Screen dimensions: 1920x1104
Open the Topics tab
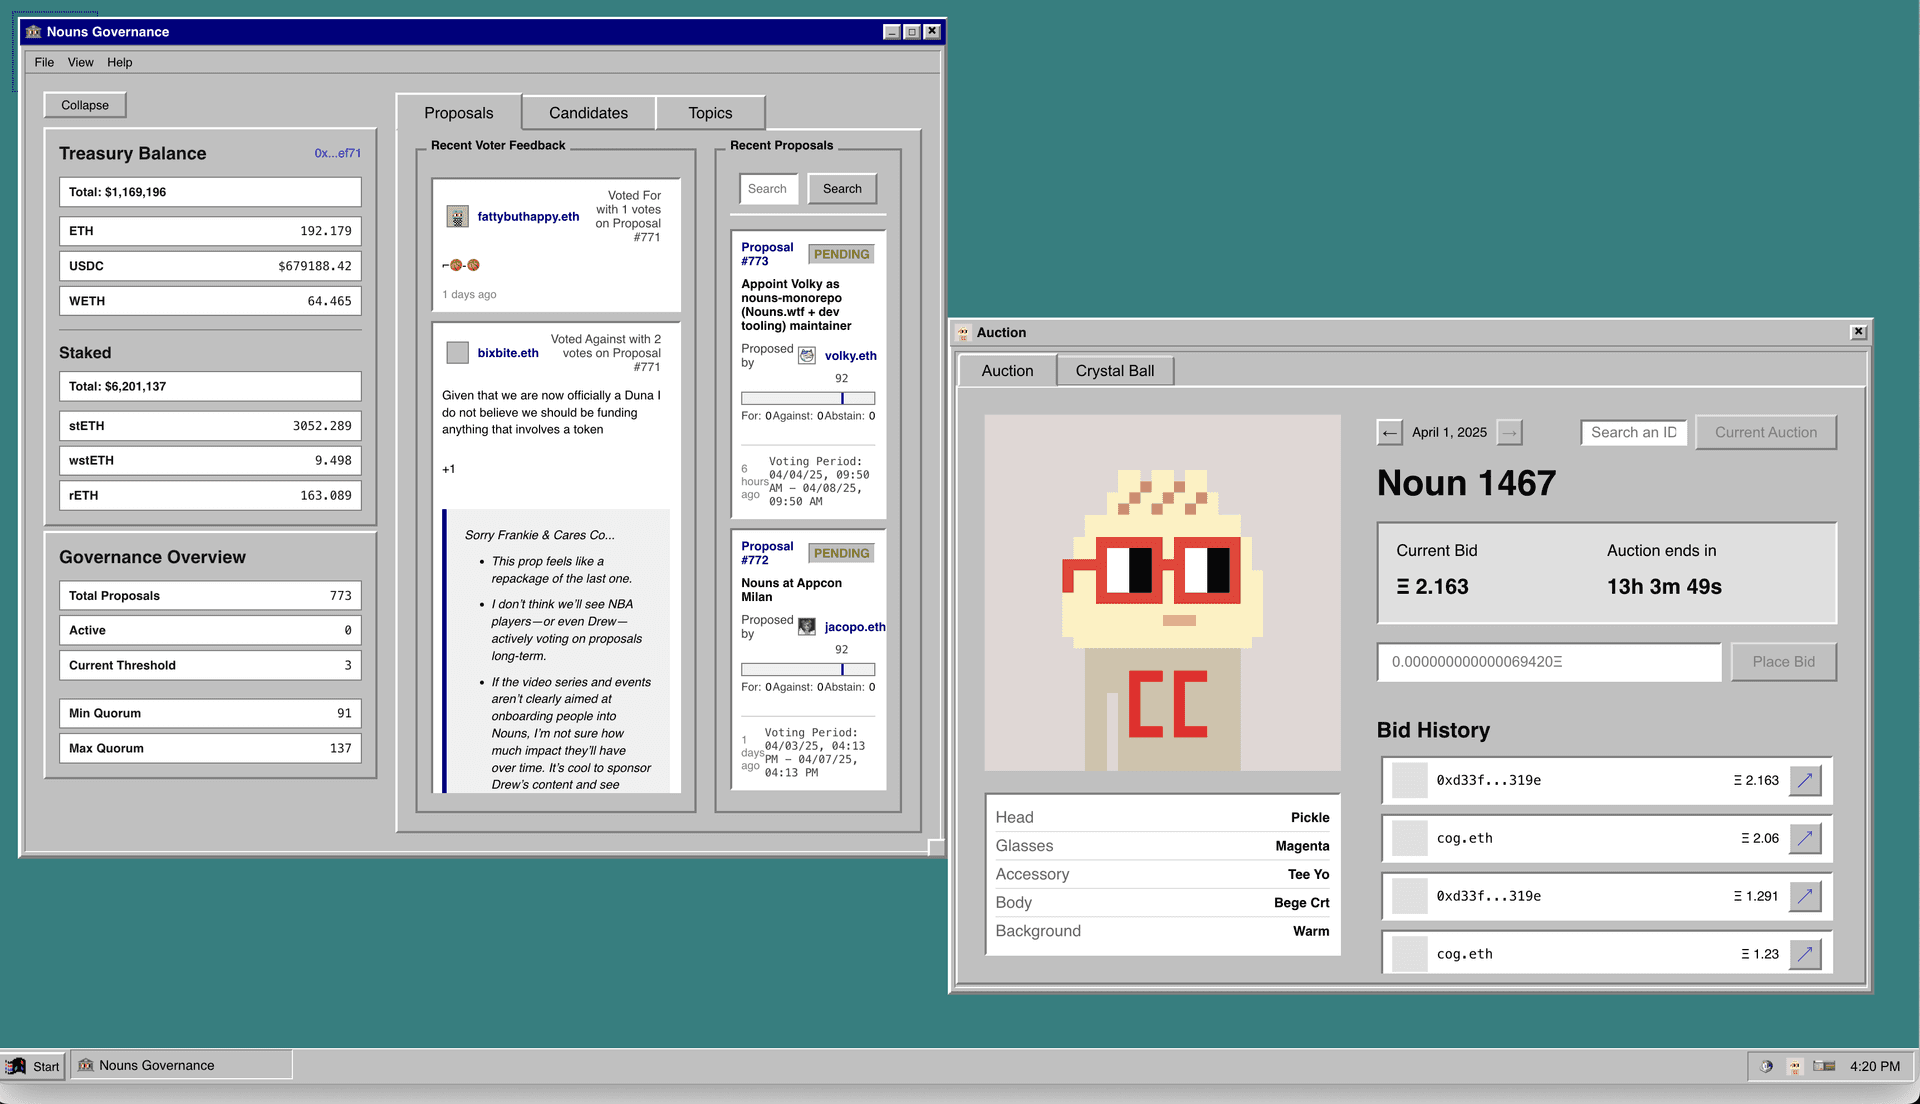(710, 113)
